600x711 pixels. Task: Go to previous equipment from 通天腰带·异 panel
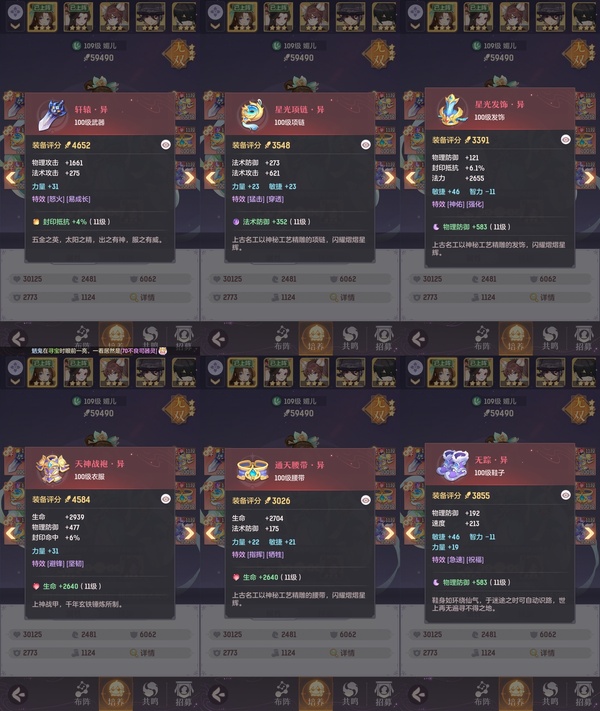tap(211, 533)
